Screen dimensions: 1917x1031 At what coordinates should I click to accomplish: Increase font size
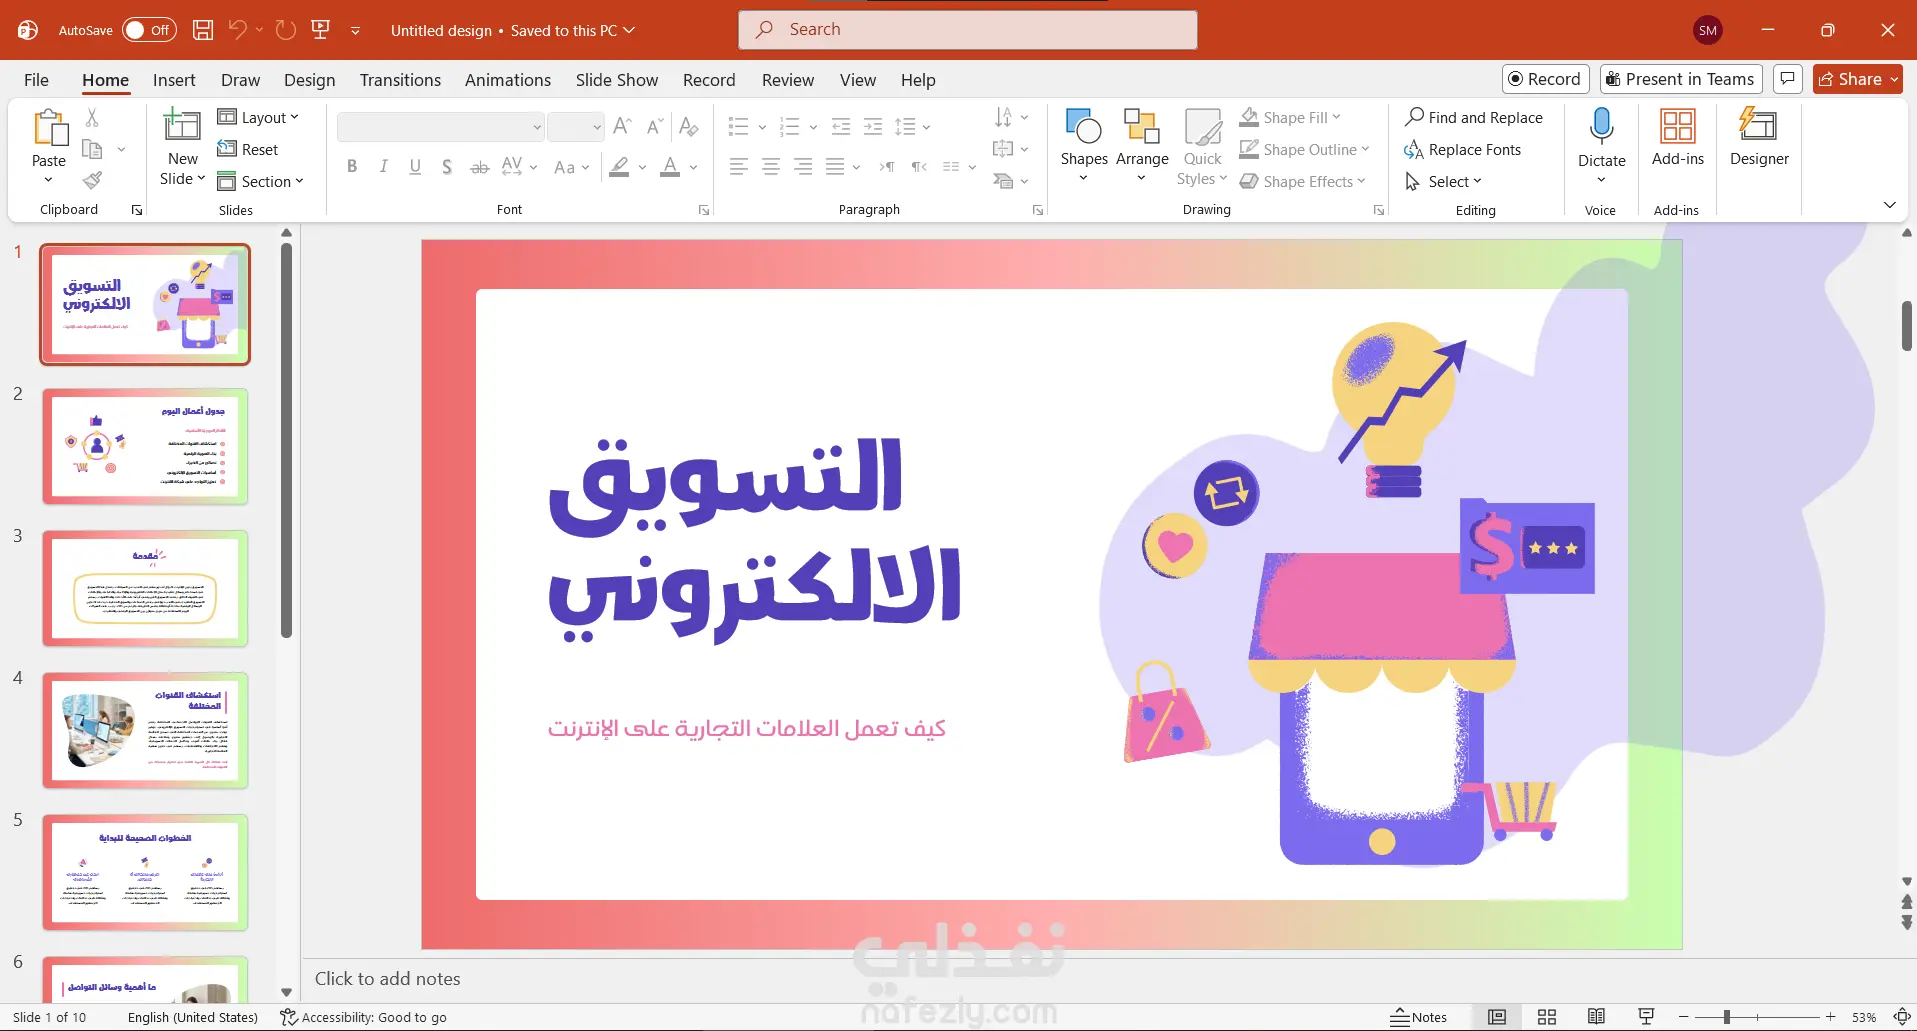pos(622,127)
